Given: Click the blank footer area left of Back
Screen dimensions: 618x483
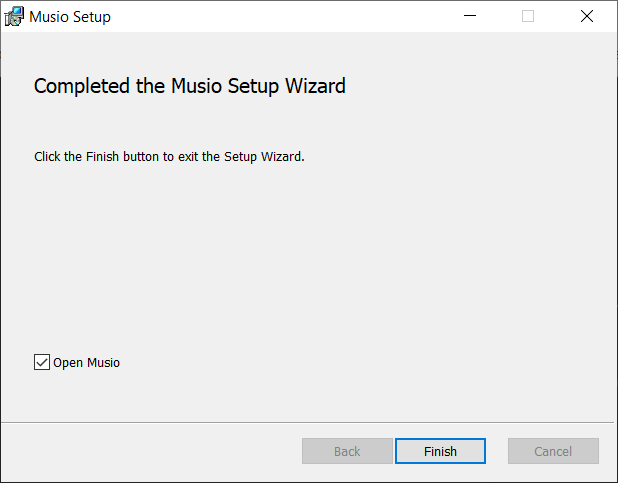Looking at the screenshot, I should pyautogui.click(x=150, y=451).
